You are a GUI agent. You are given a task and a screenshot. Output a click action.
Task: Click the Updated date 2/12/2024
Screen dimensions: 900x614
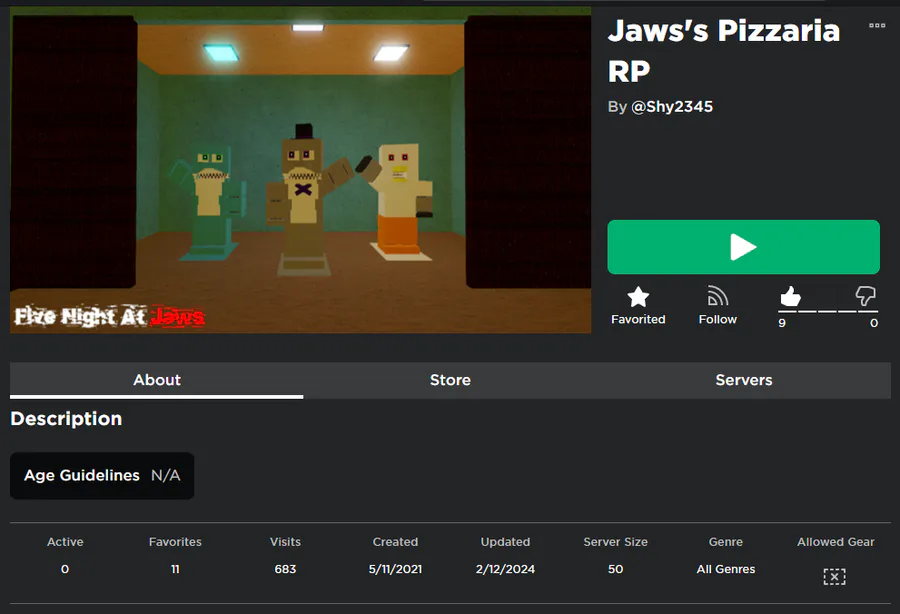pyautogui.click(x=505, y=569)
